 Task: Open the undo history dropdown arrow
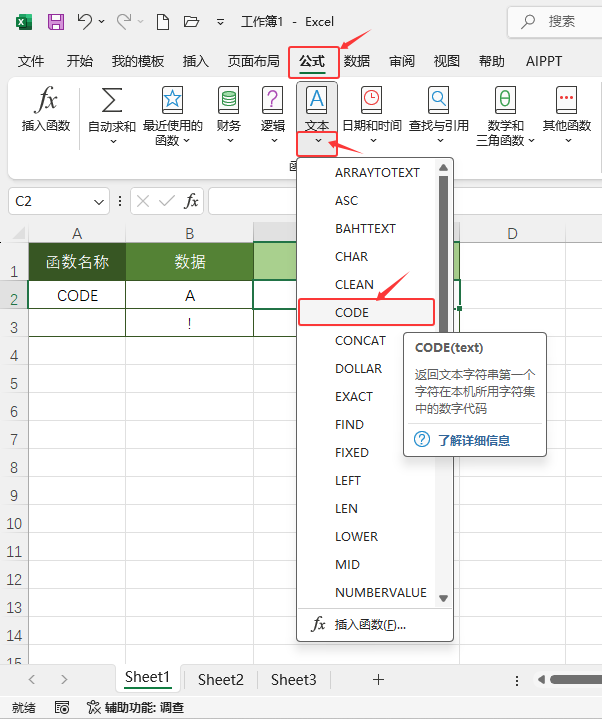tap(102, 22)
